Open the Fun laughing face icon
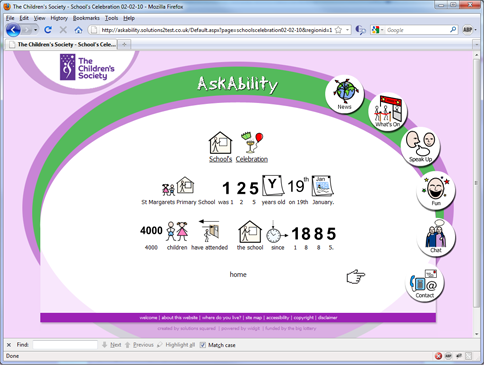Screen dimensions: 484x365 click(436, 190)
